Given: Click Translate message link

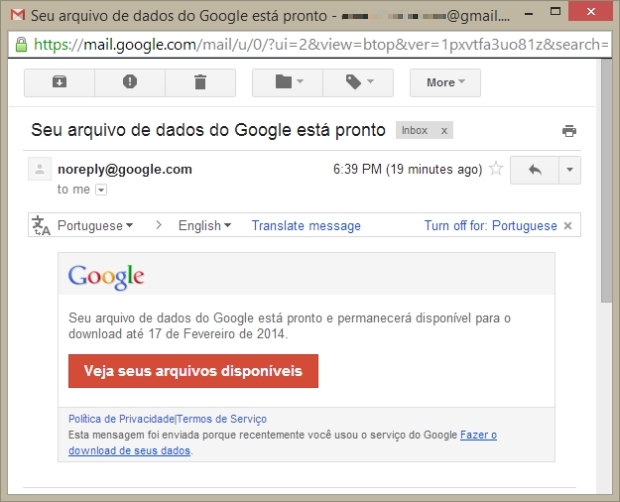Looking at the screenshot, I should click(306, 226).
